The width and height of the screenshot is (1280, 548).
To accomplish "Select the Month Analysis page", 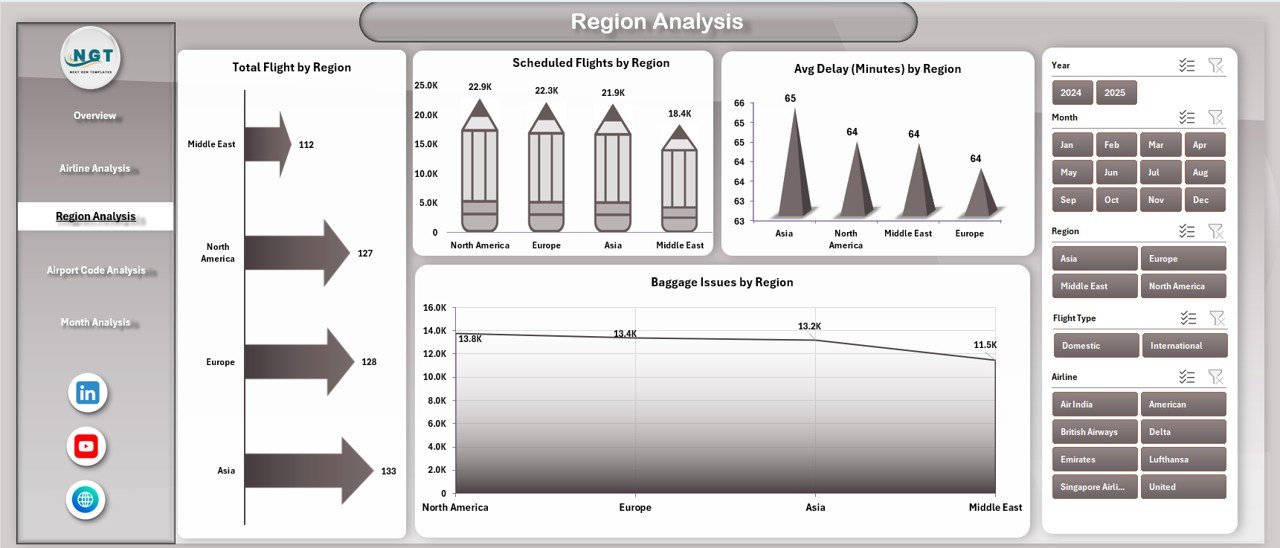I will click(x=95, y=323).
